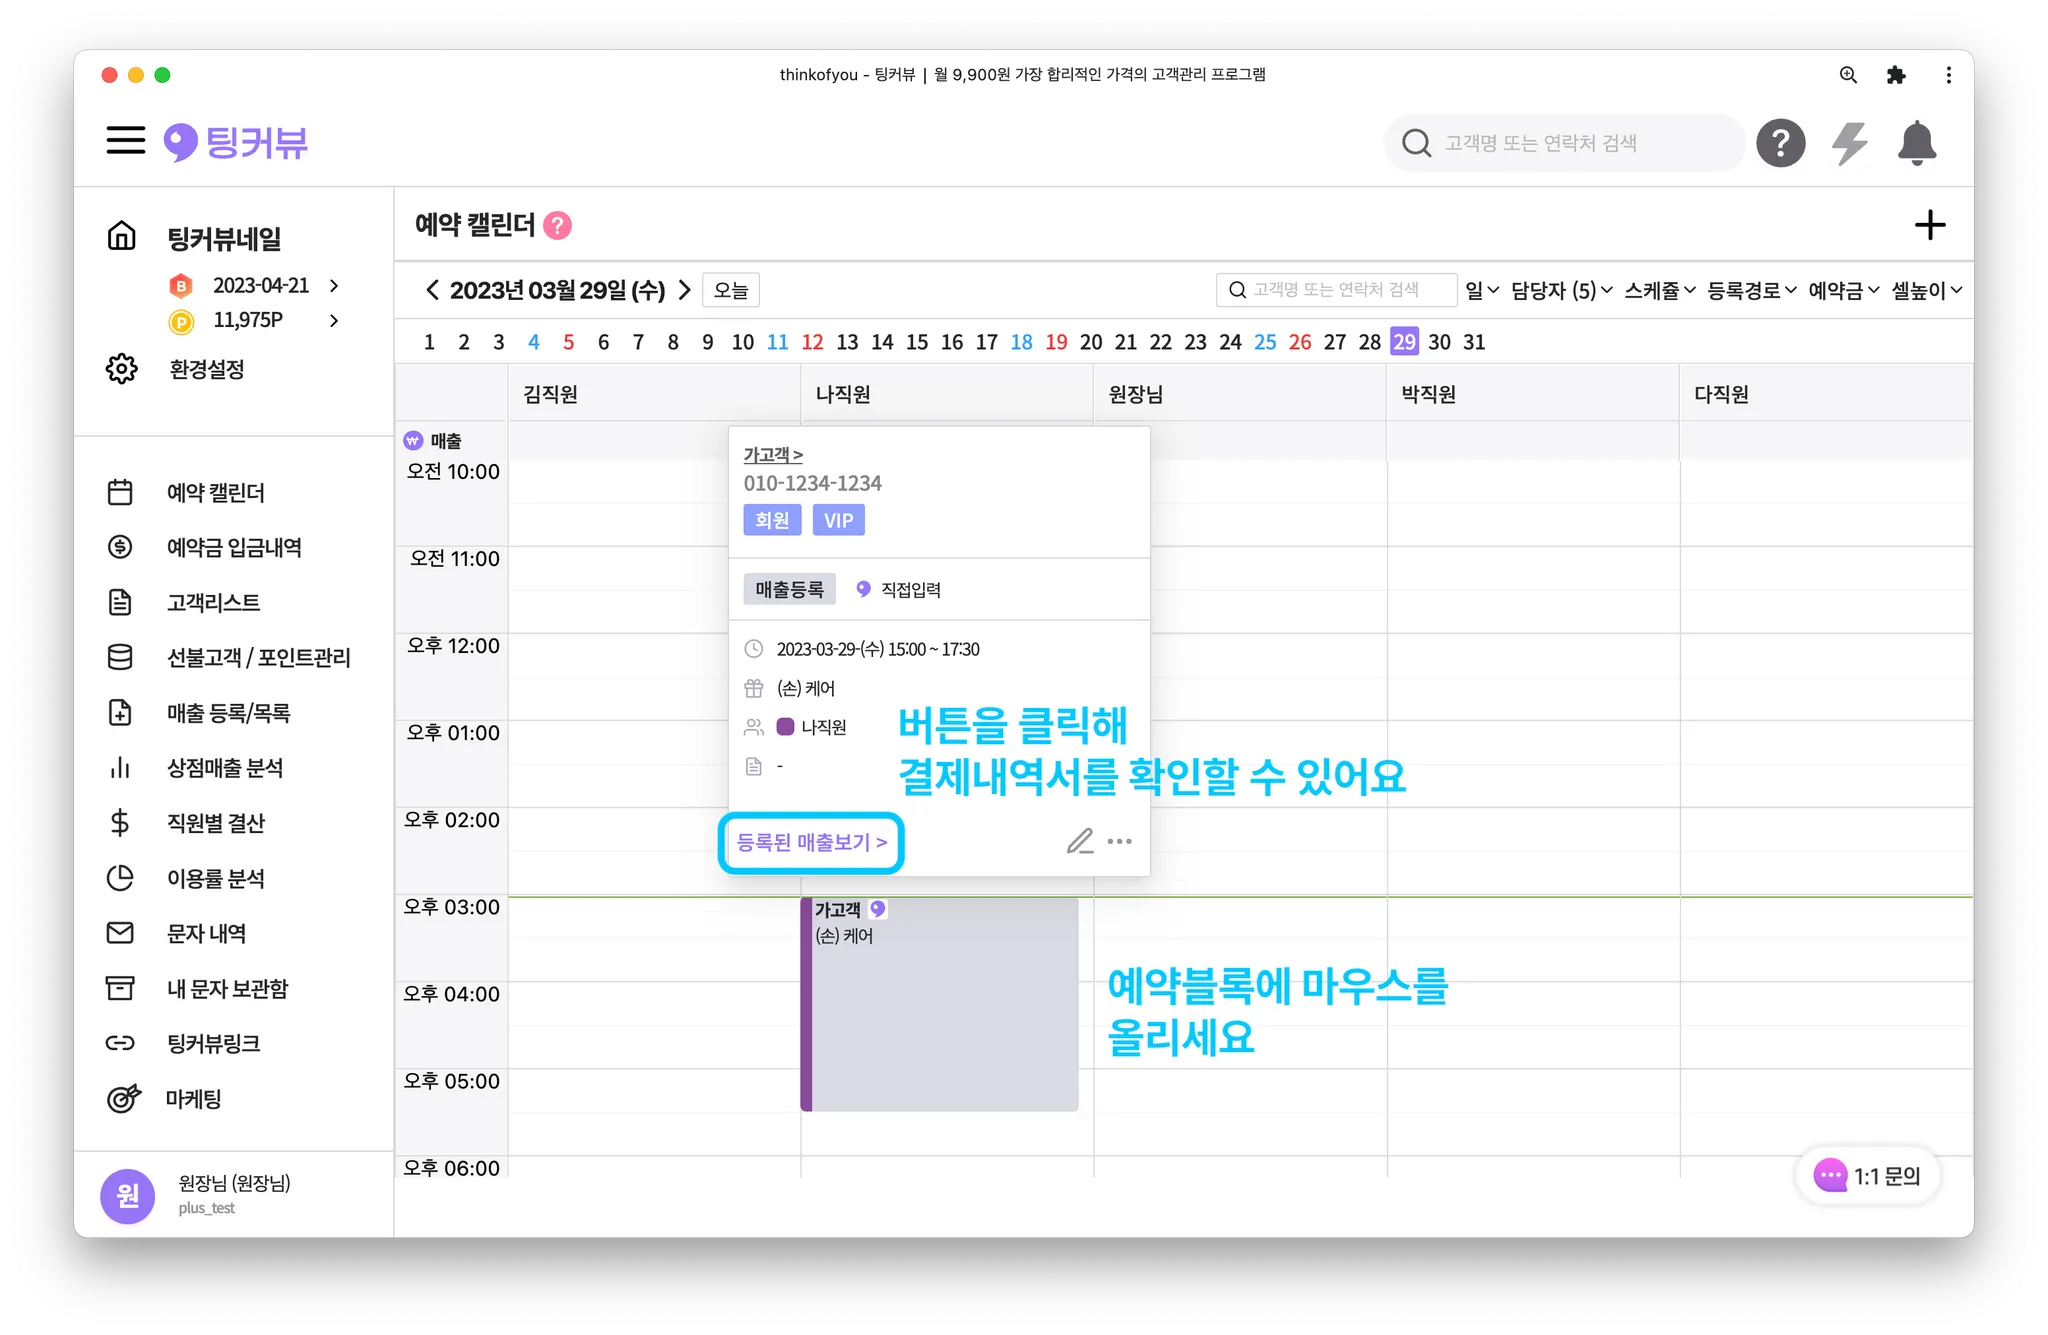Expand the 담당자 (5) dropdown

(x=1561, y=291)
